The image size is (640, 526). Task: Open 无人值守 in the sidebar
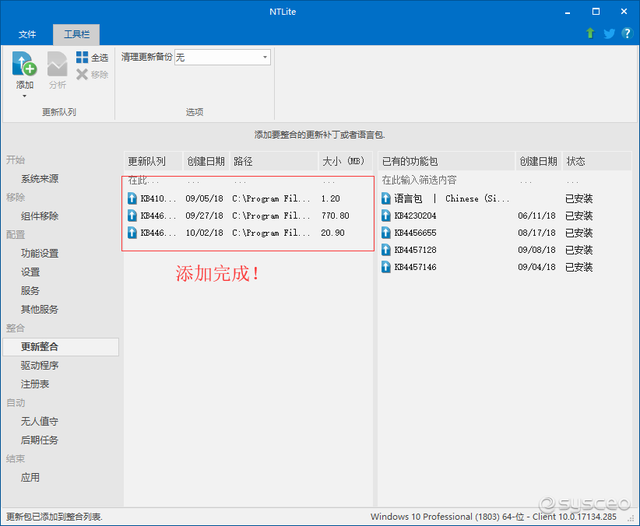tap(40, 422)
